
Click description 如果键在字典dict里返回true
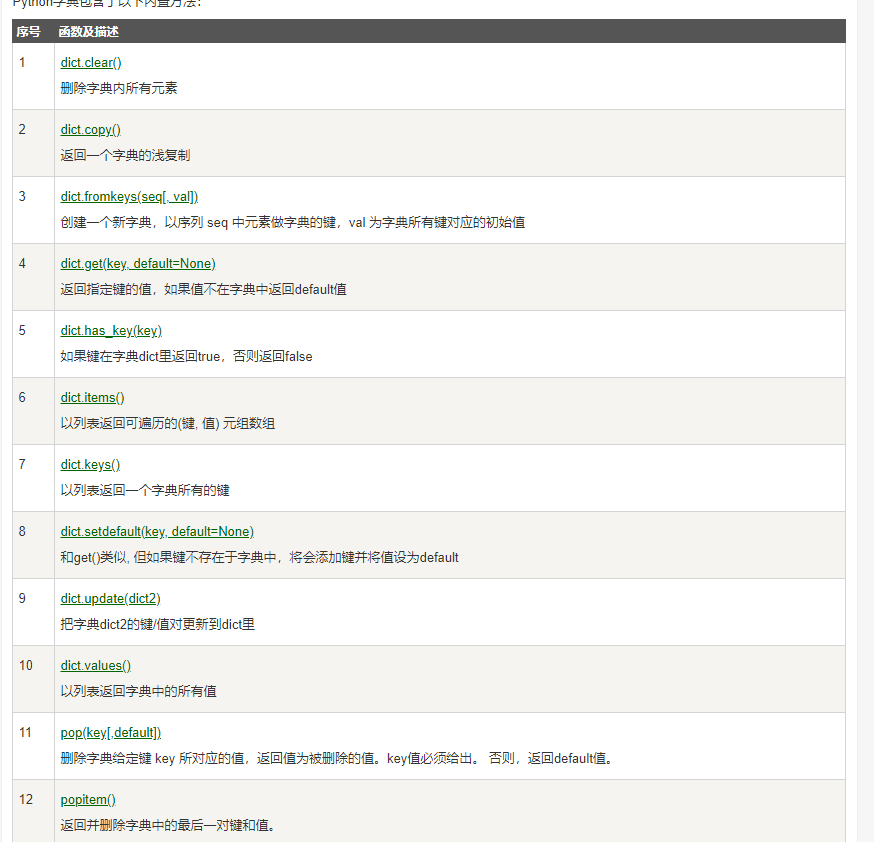186,356
